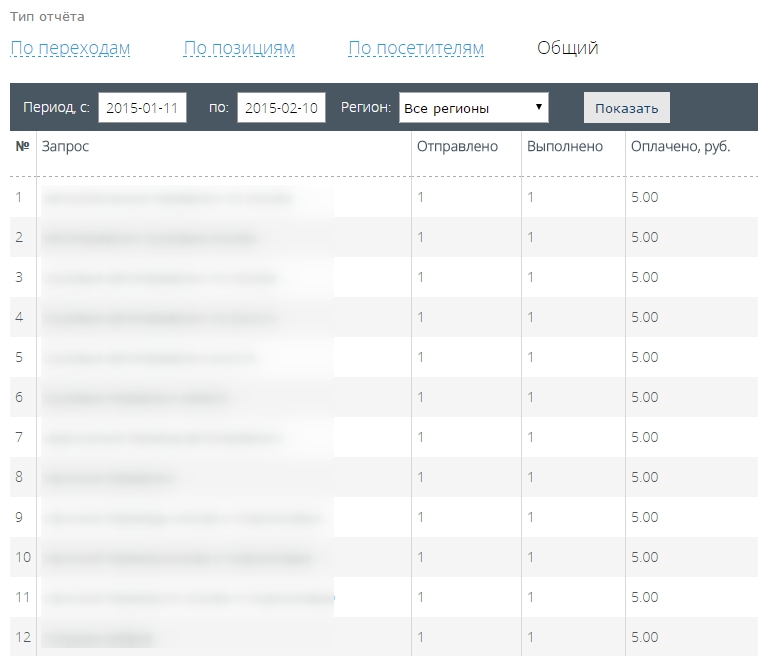Image resolution: width=770 pixels, height=656 pixels.
Task: Select the query text in row 1
Action: (168, 198)
